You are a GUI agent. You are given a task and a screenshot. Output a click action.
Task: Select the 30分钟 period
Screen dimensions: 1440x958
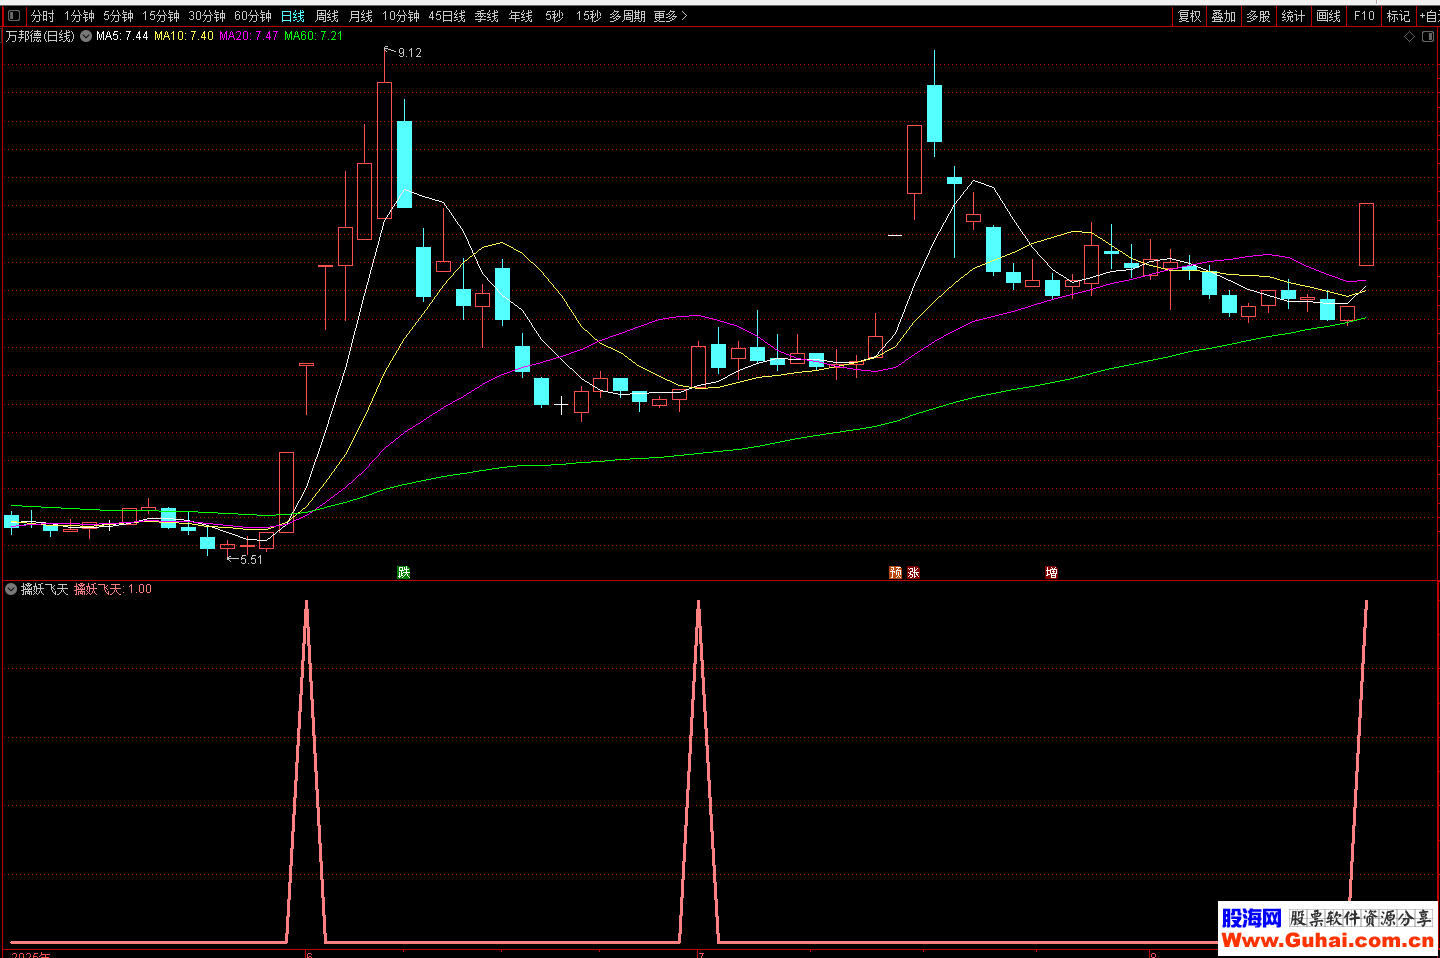[207, 16]
